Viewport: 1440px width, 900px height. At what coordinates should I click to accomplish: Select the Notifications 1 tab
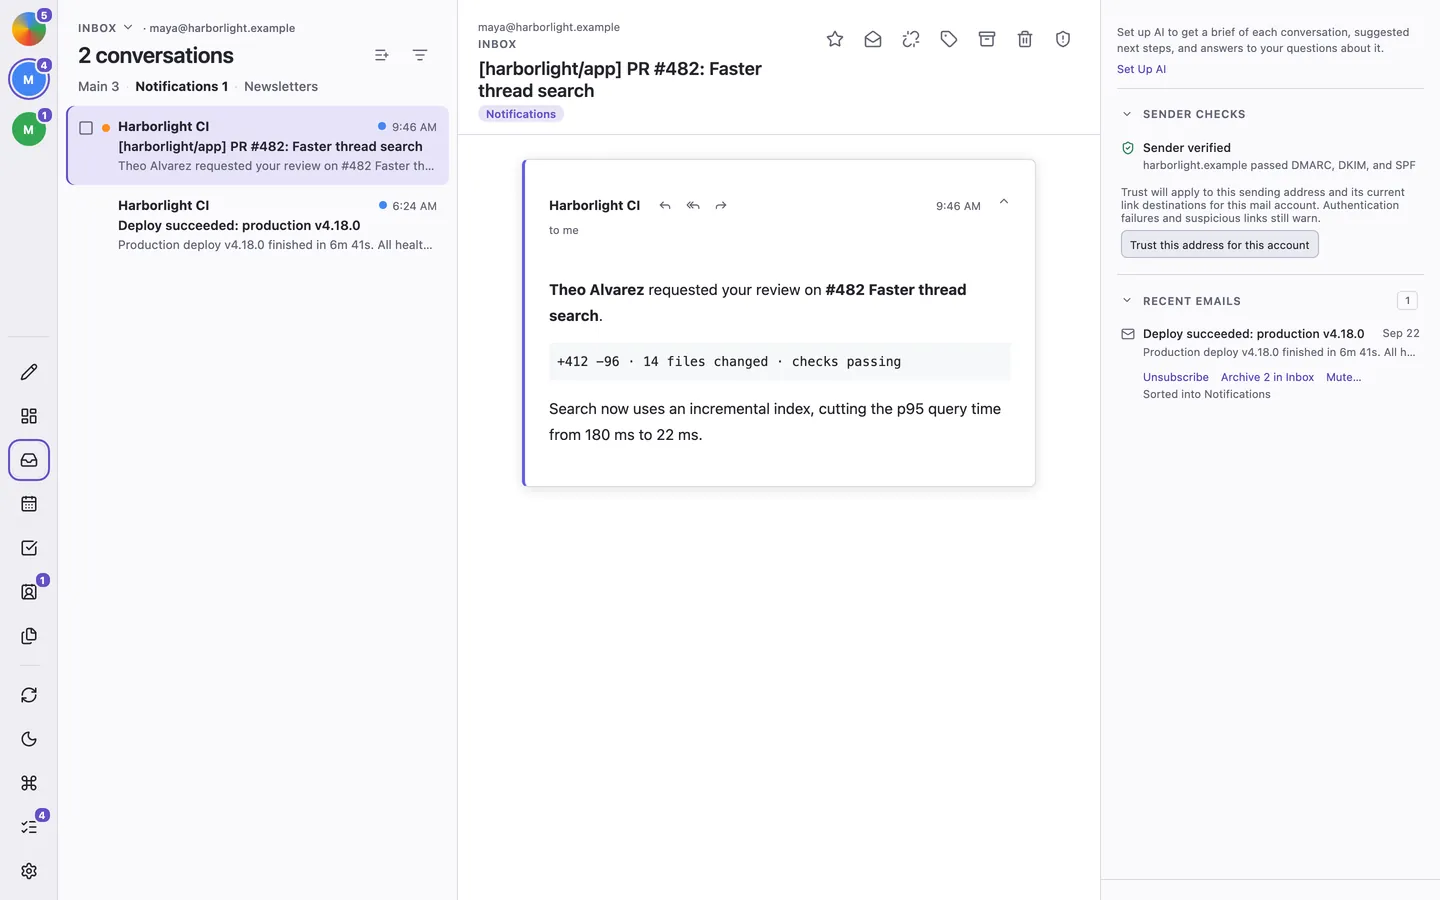(181, 86)
